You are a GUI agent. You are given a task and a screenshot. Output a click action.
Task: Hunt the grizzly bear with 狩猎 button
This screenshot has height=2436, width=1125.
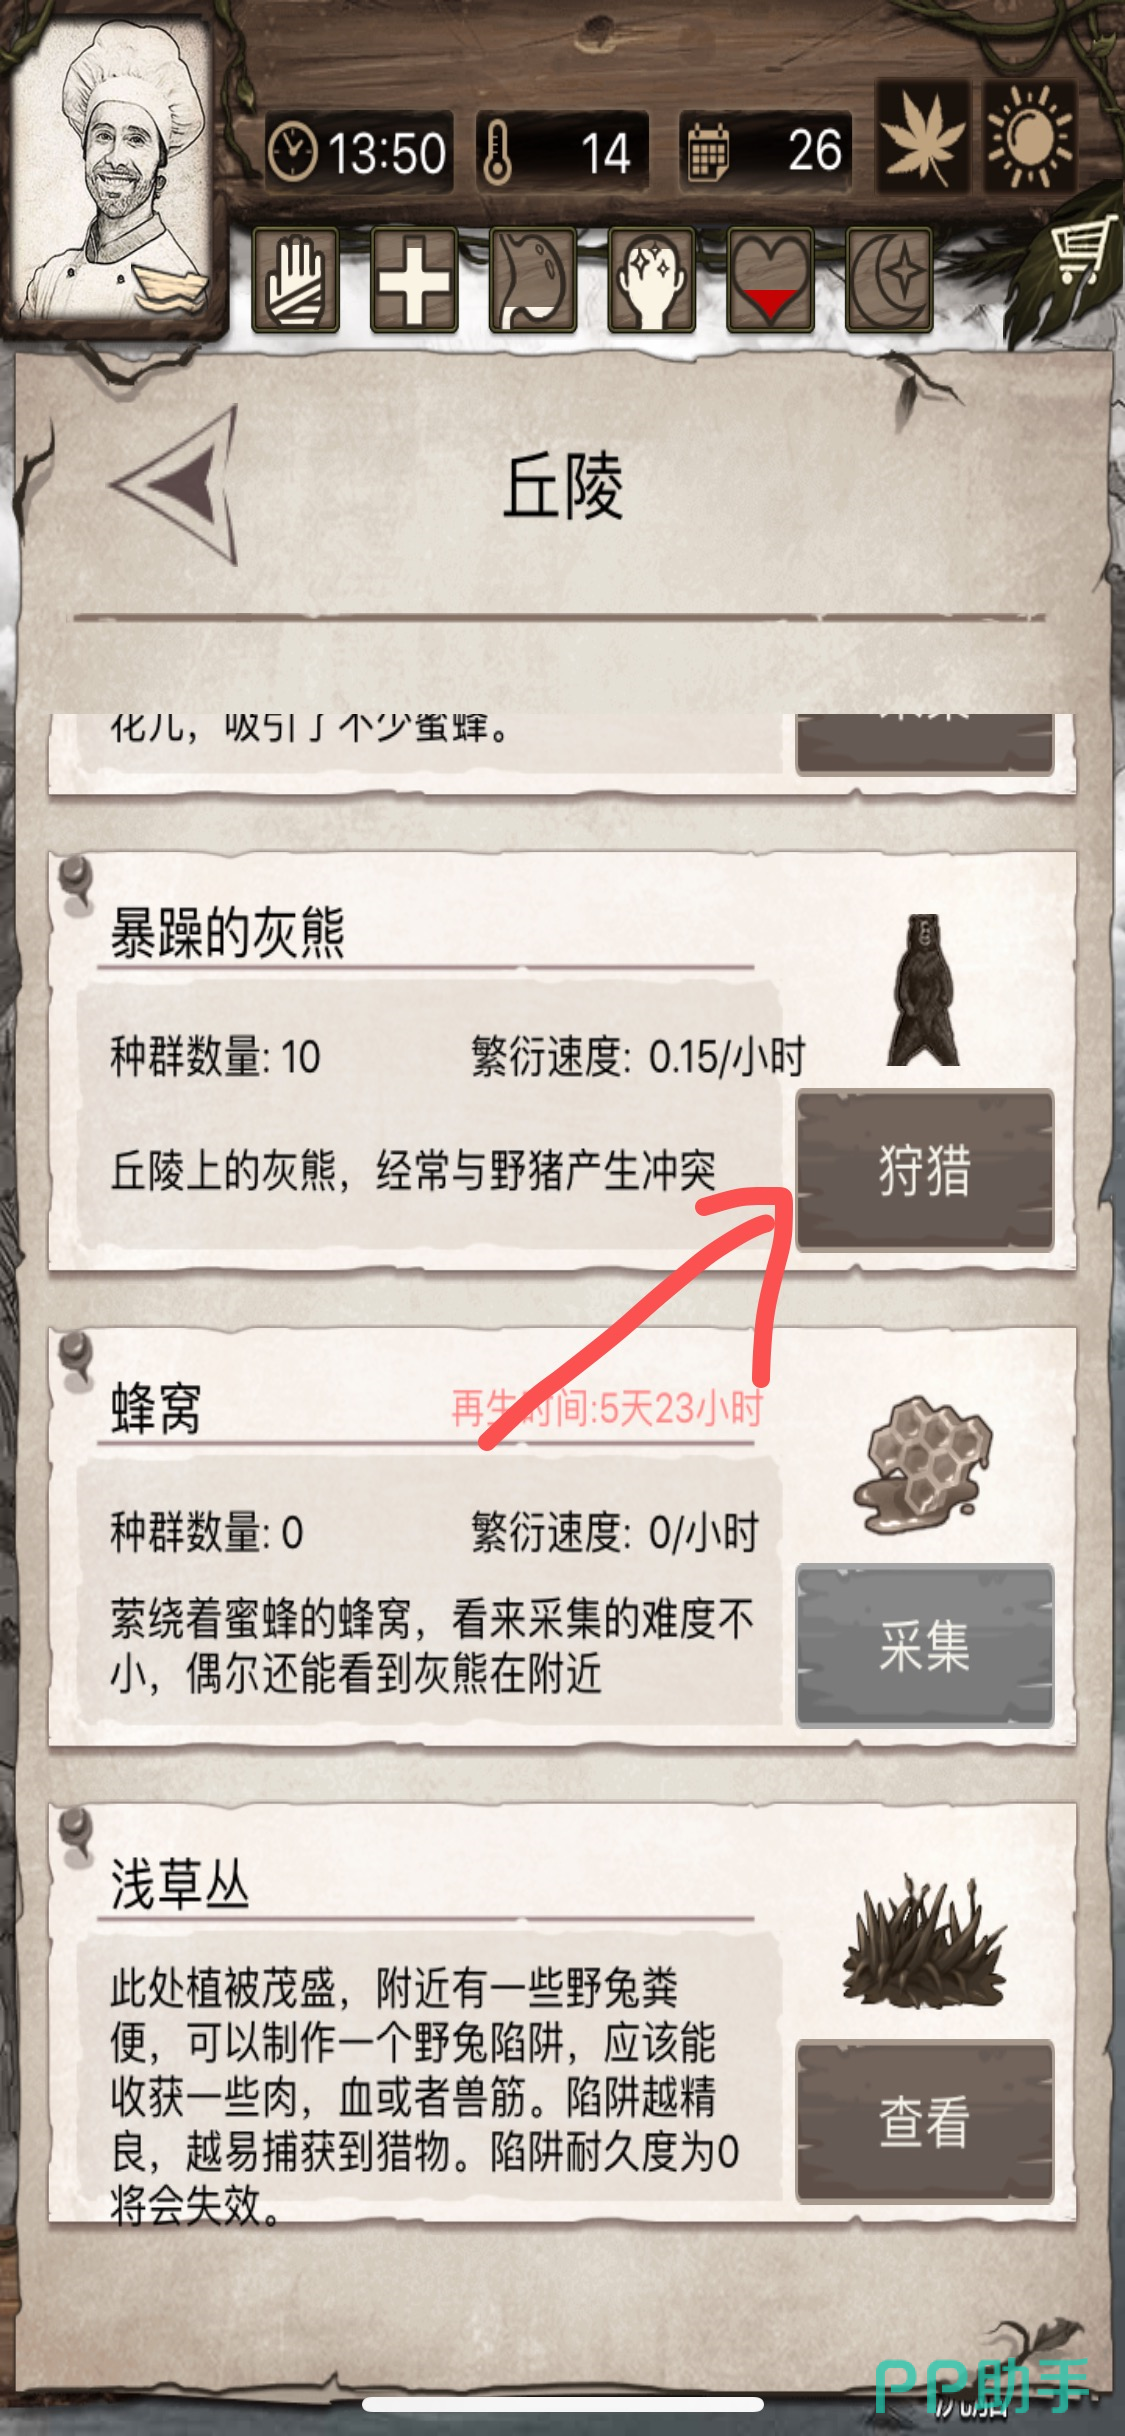tap(924, 1170)
